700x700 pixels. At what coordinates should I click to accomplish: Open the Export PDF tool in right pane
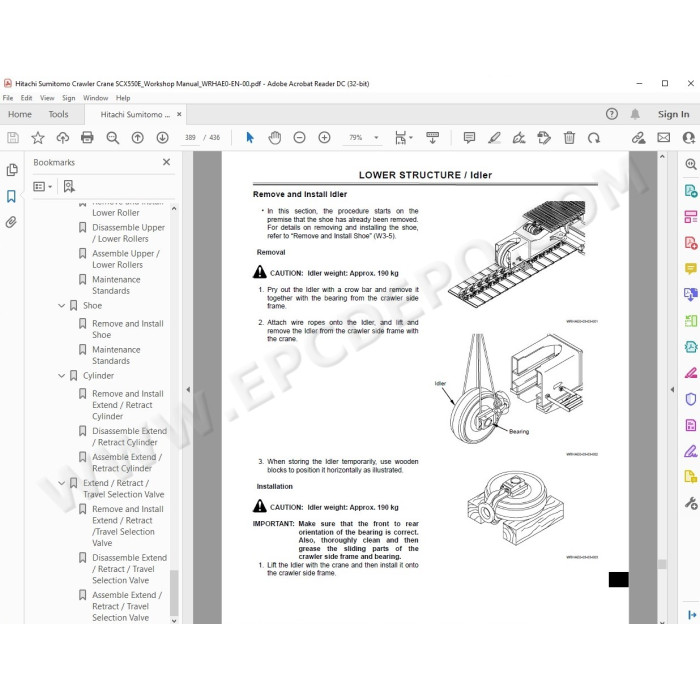[x=691, y=191]
